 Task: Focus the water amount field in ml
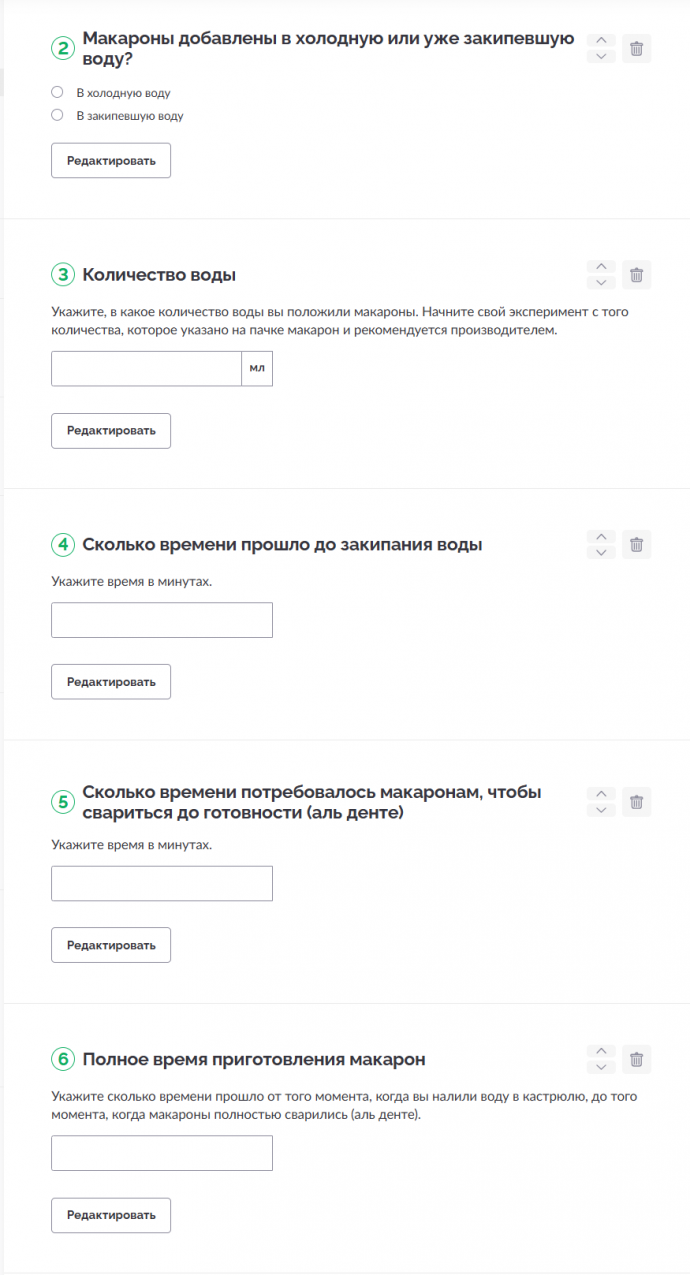pyautogui.click(x=146, y=368)
